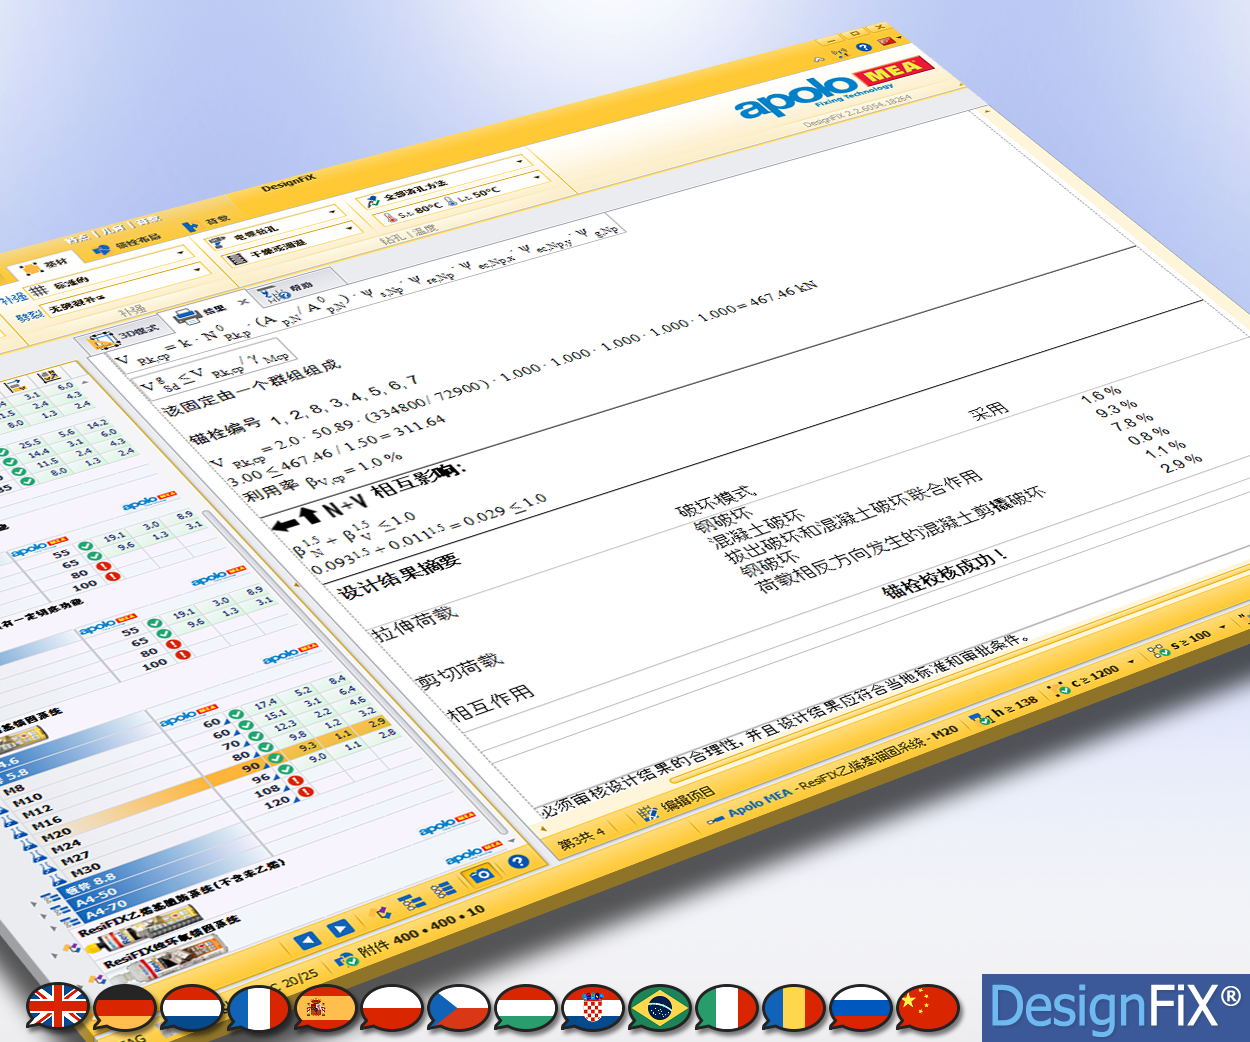Viewport: 1250px width, 1042px height.
Task: Open the temperature range 80°C / 50°C dropdown
Action: (462, 197)
